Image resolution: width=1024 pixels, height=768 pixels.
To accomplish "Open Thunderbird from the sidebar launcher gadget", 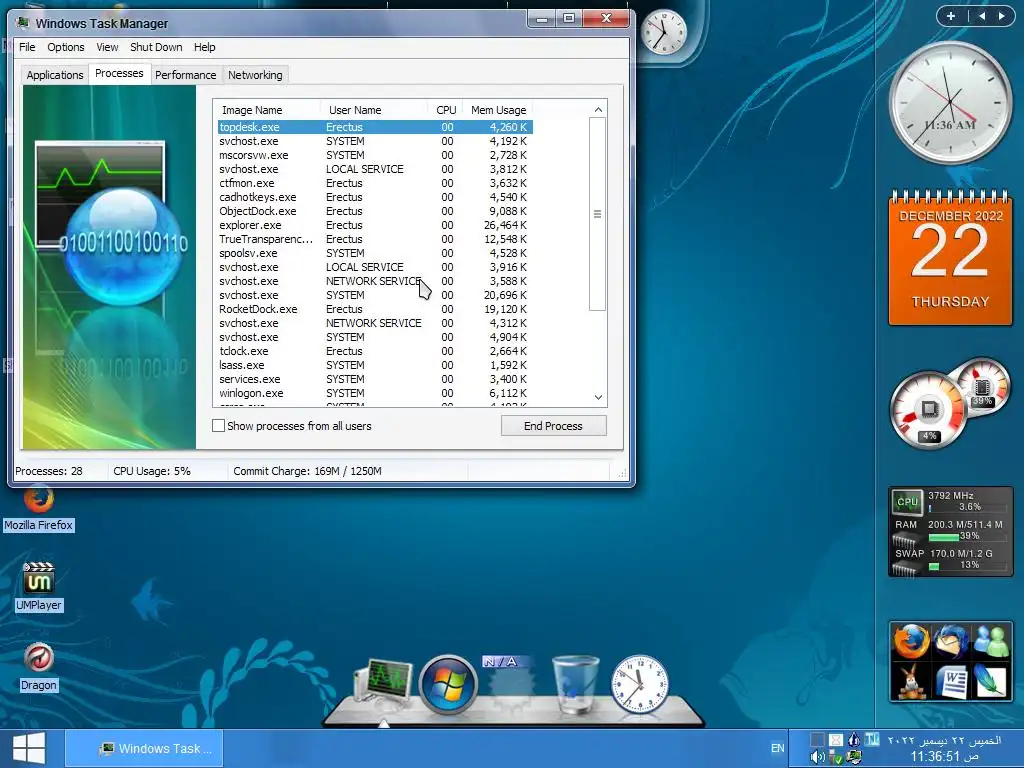I will coord(951,641).
